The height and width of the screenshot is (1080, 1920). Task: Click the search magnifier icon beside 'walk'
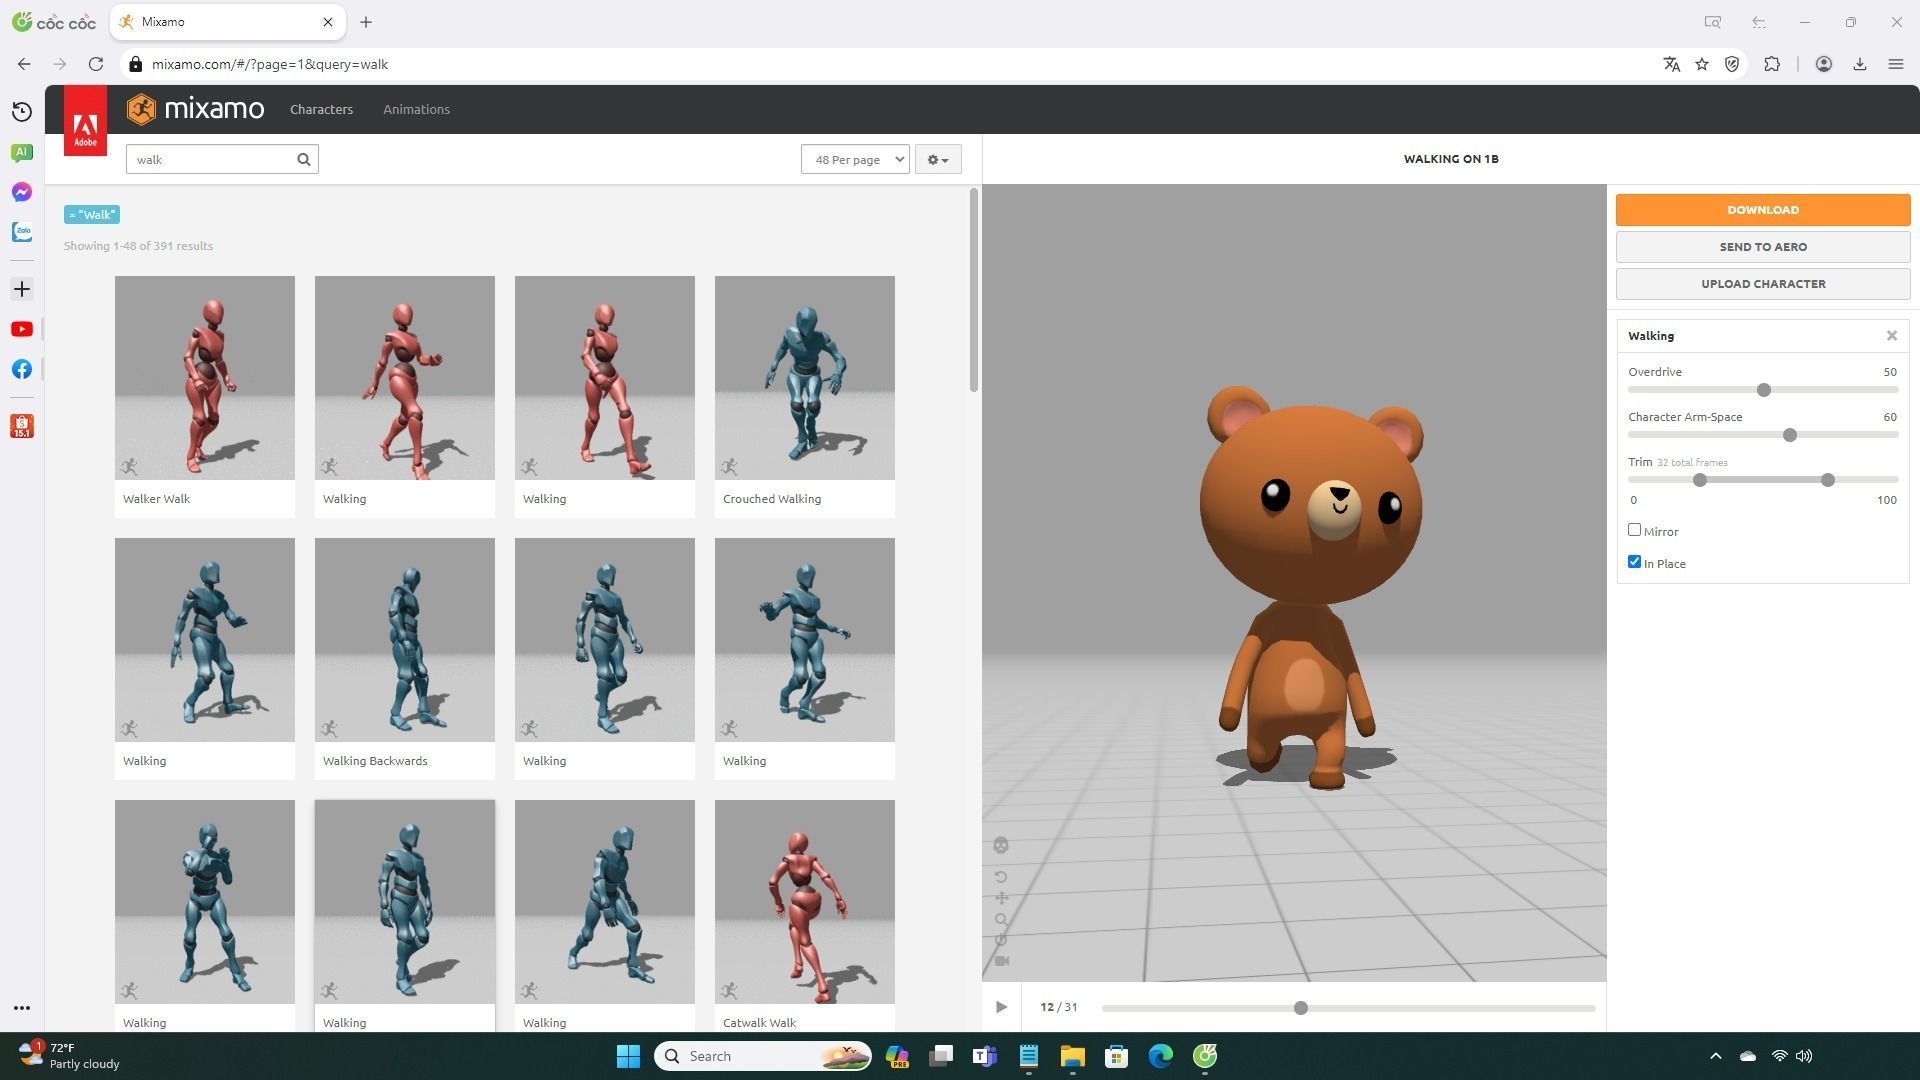(304, 159)
